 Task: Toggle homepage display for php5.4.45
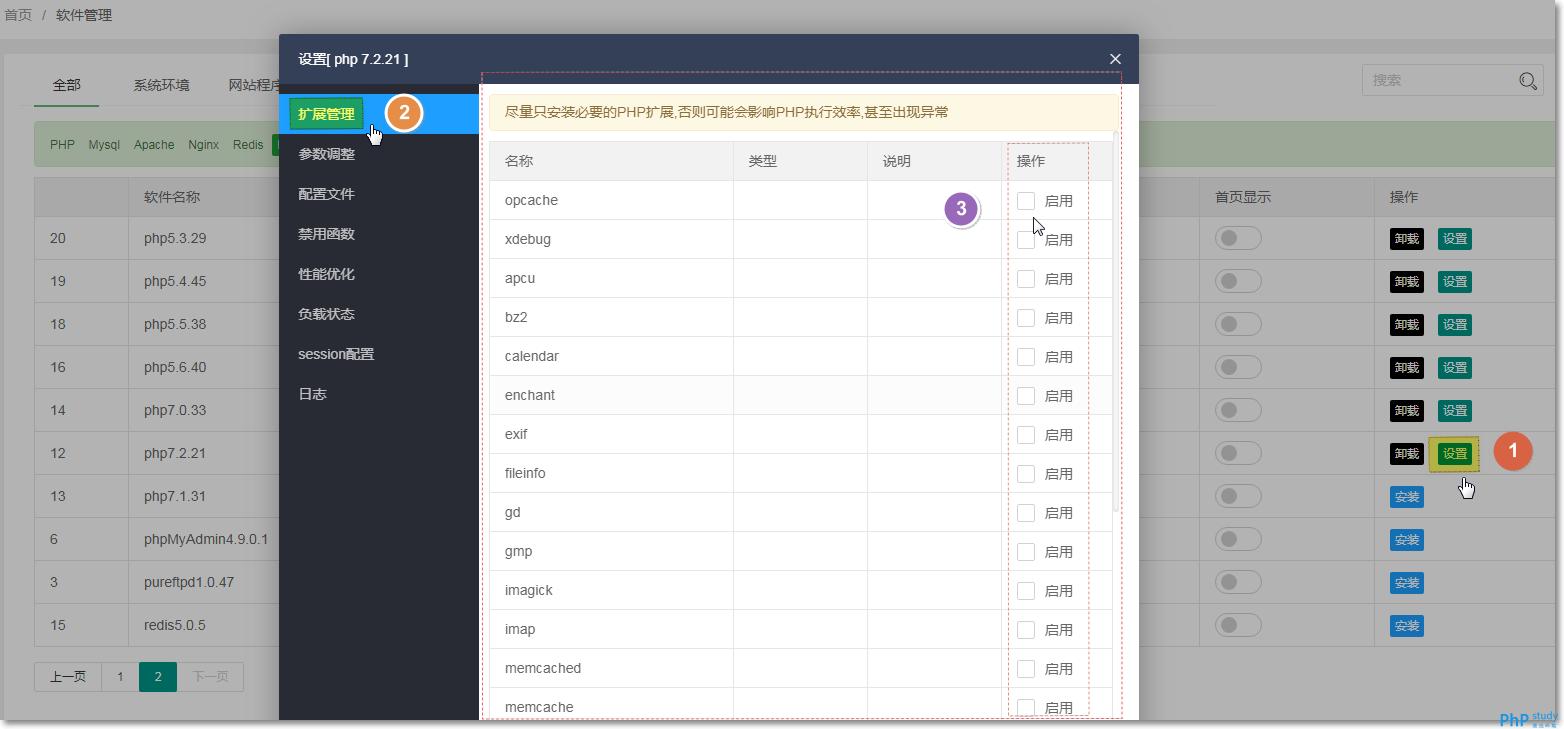point(1237,281)
